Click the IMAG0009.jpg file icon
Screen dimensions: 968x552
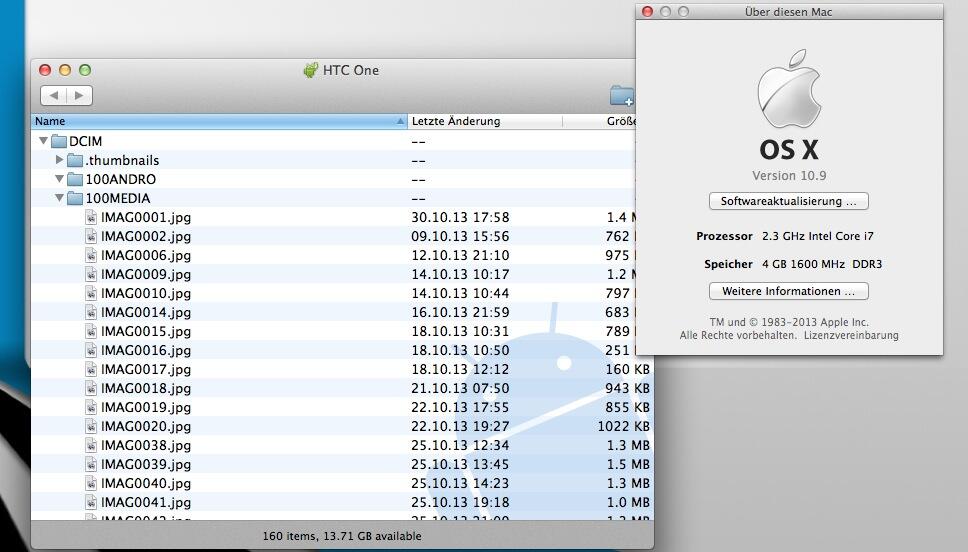[x=91, y=274]
